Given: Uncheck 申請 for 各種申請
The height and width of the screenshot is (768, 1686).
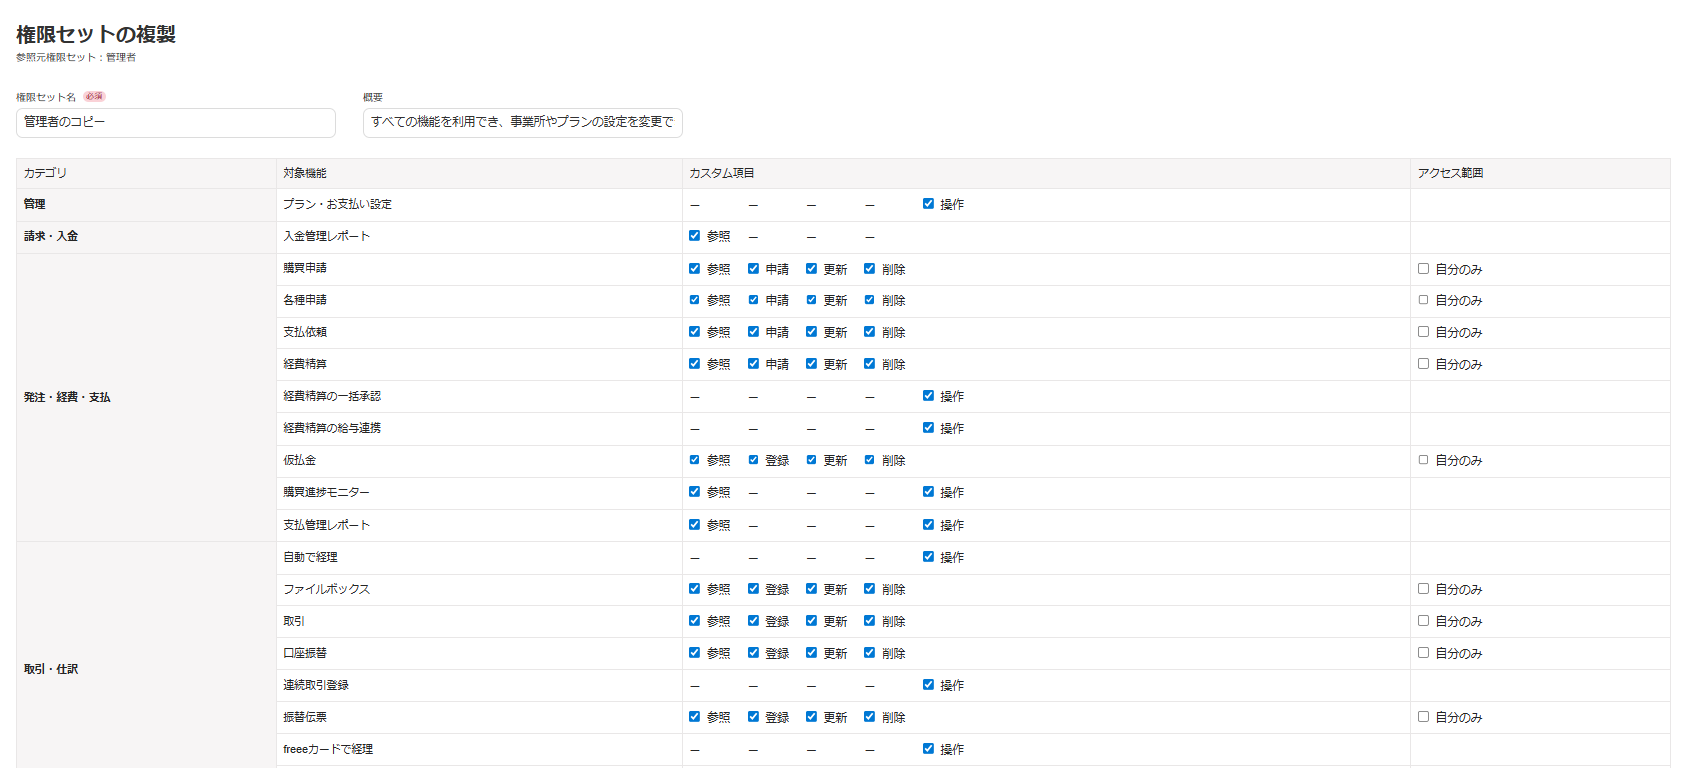Looking at the screenshot, I should click(x=753, y=300).
